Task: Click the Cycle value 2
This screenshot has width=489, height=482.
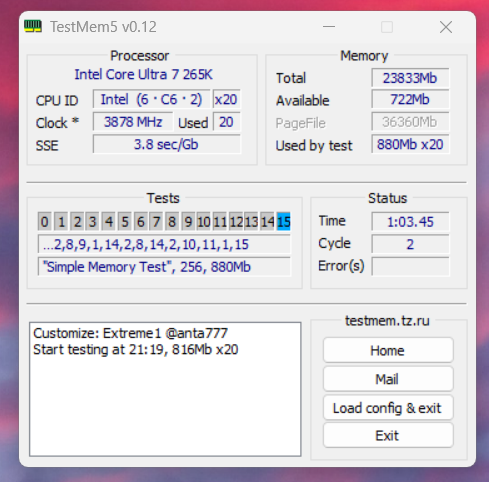Action: (x=410, y=244)
